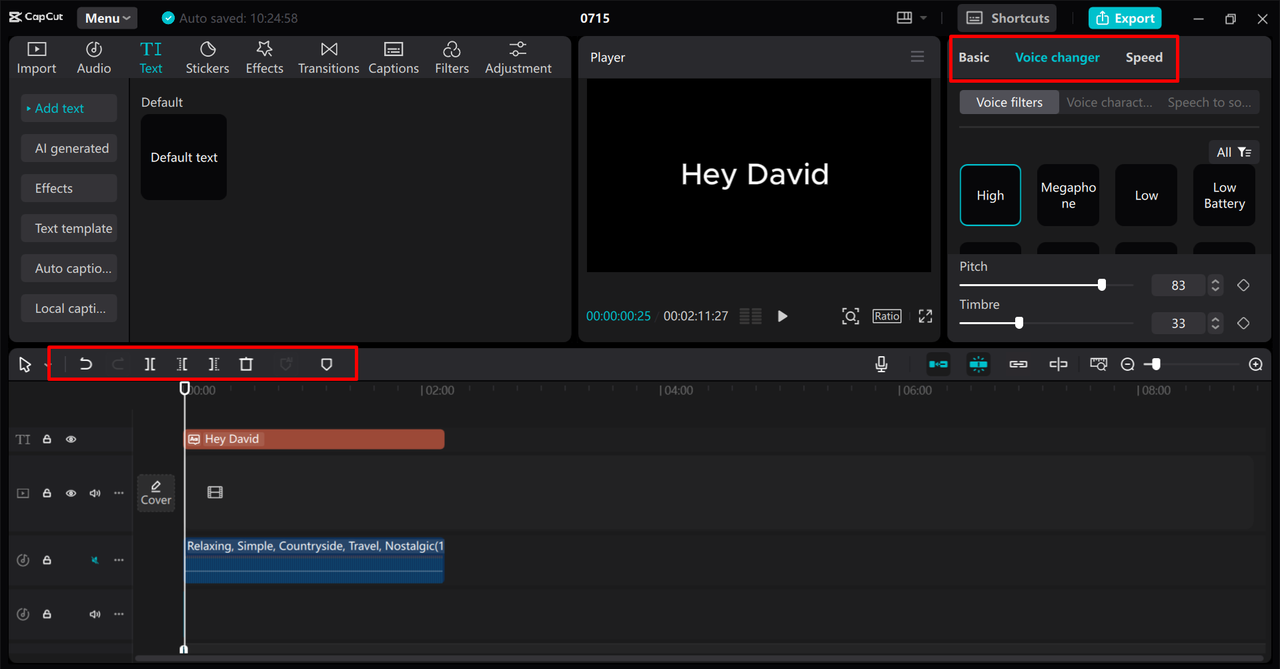1280x669 pixels.
Task: Add a Pitch keyframe with the diamond icon
Action: click(1244, 285)
